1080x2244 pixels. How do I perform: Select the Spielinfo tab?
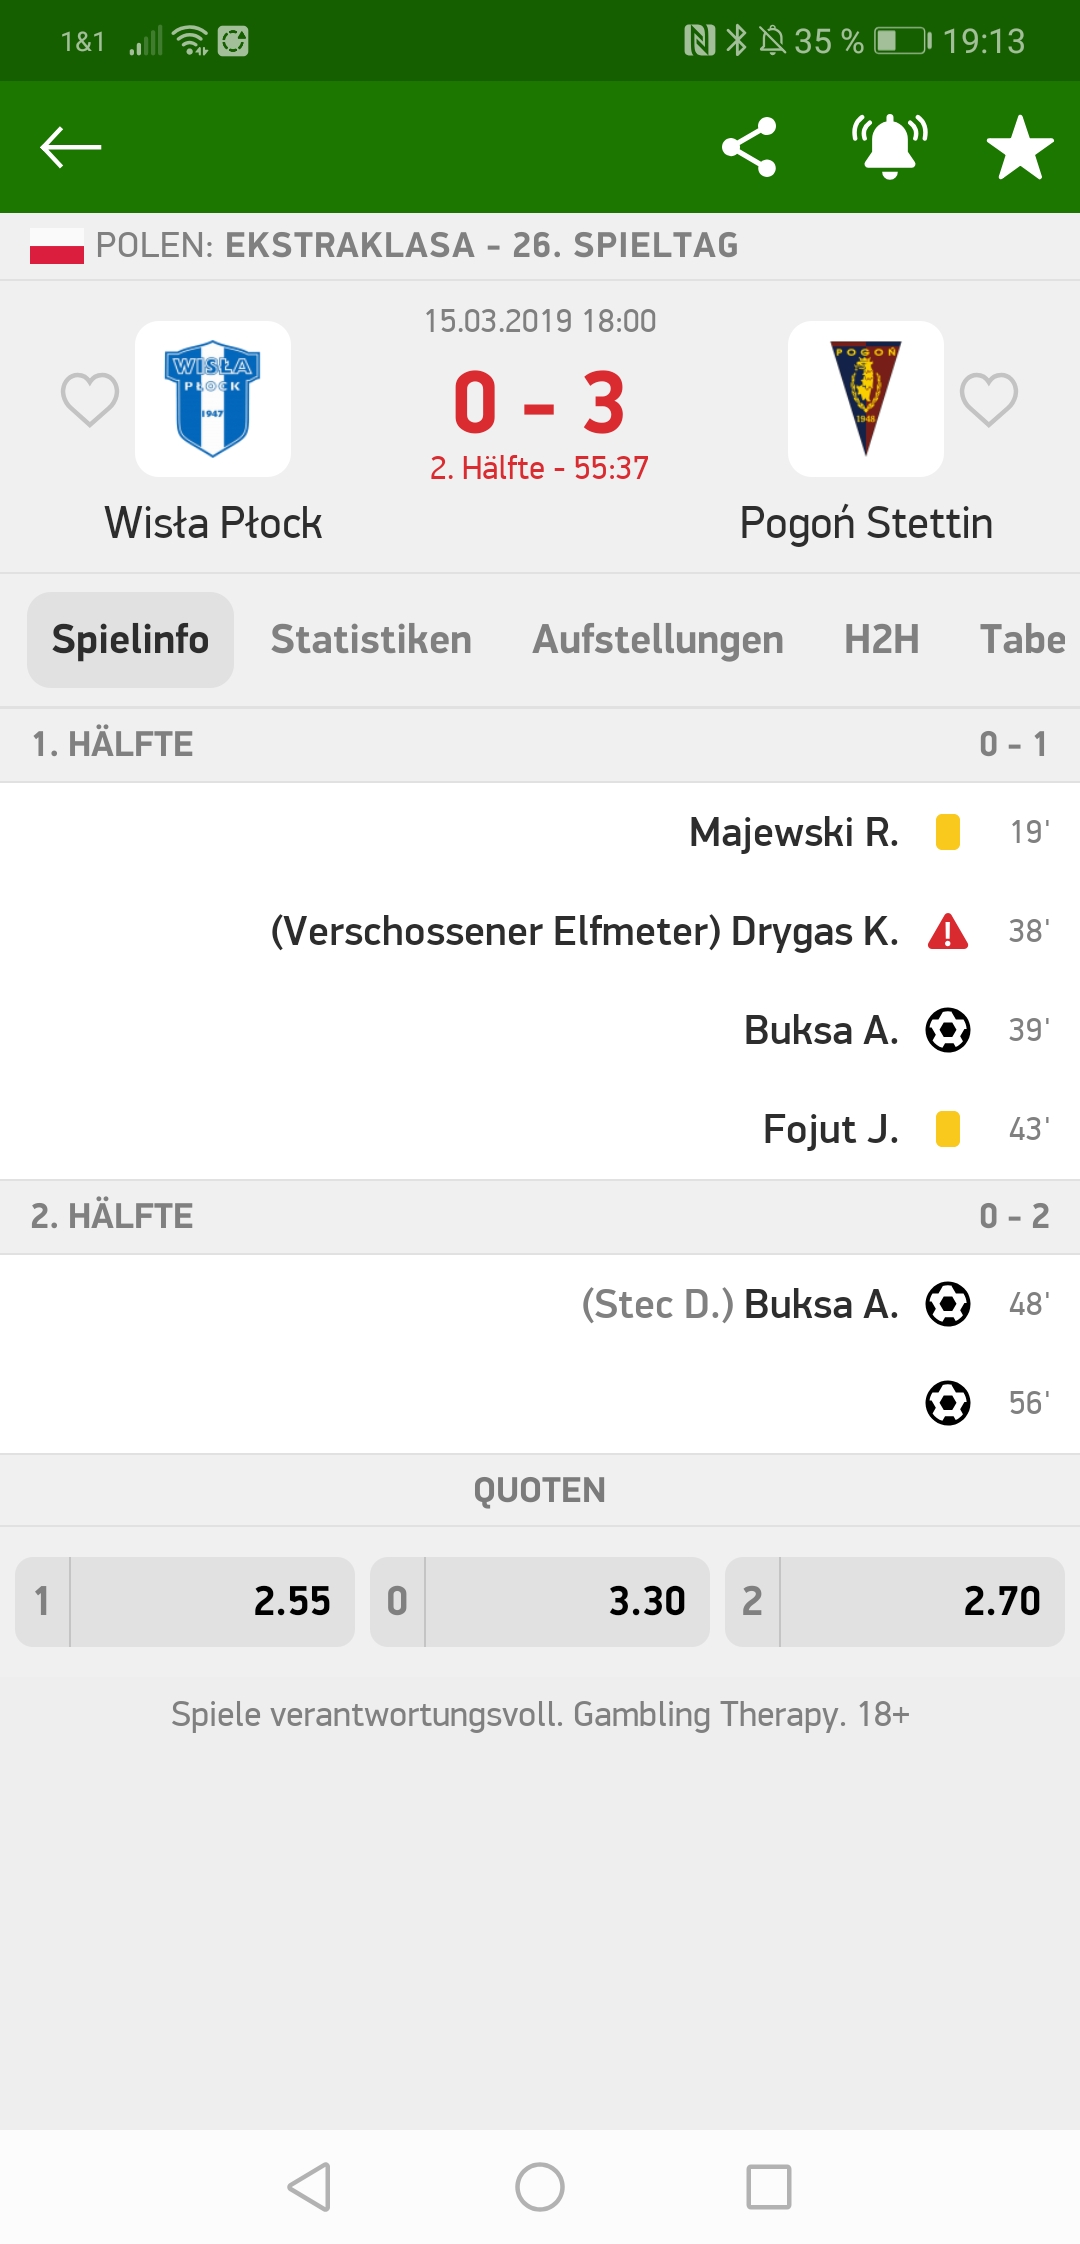pyautogui.click(x=131, y=640)
